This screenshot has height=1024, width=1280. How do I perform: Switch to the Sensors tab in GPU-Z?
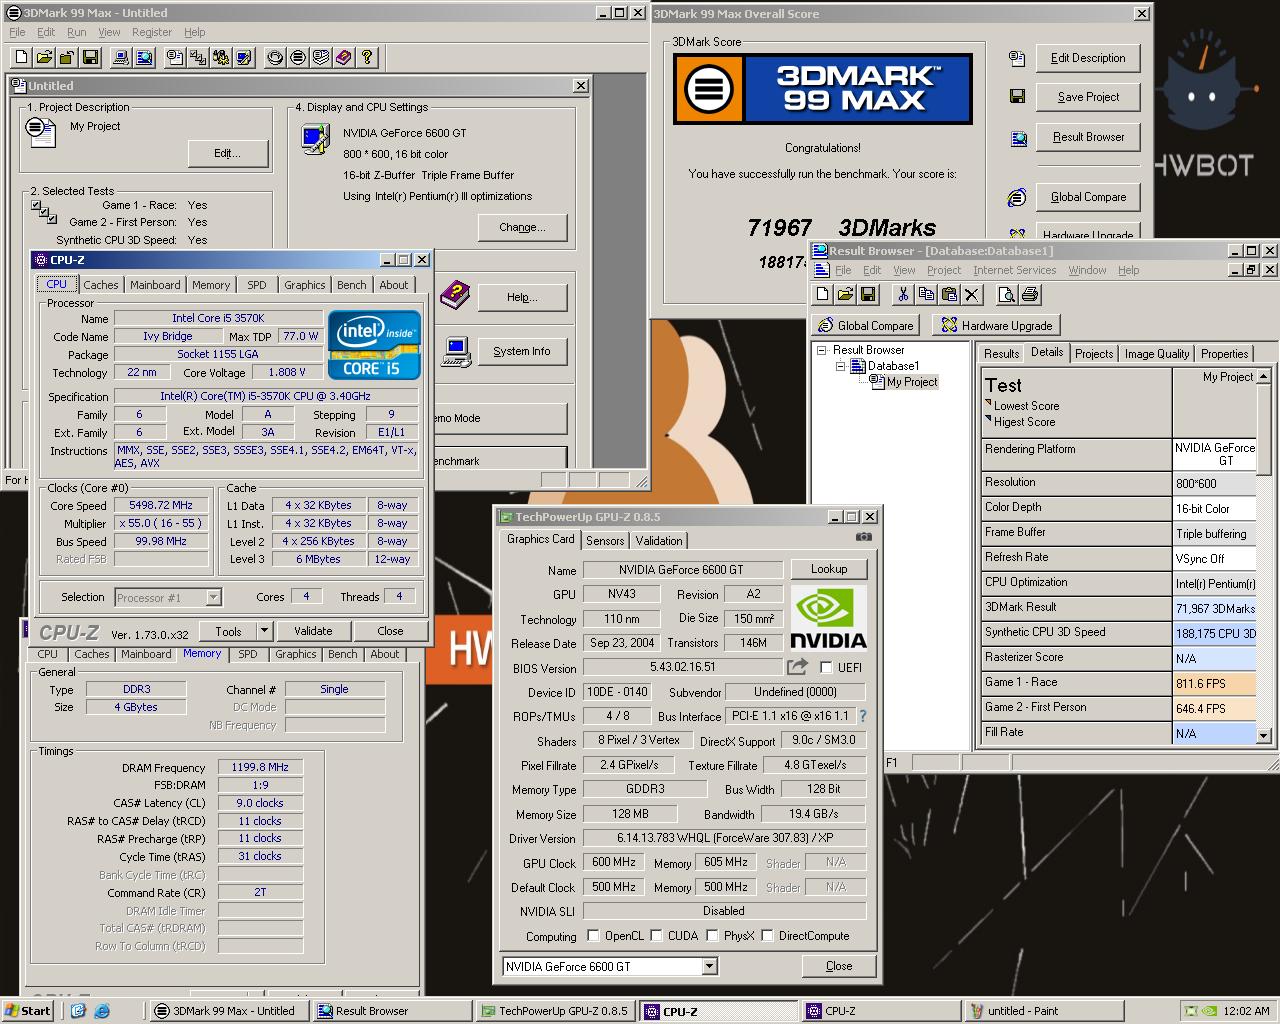pos(605,541)
